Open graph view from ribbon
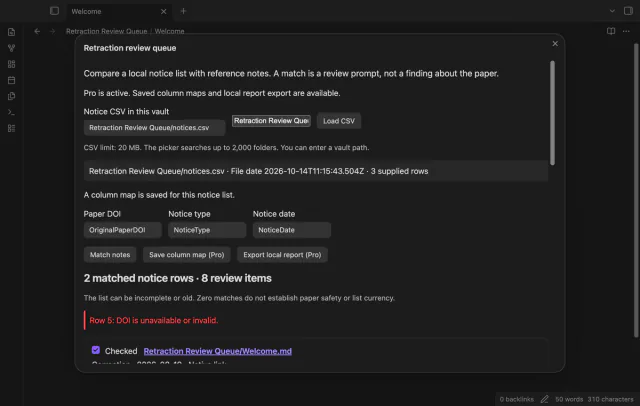Image resolution: width=640 pixels, height=406 pixels. pyautogui.click(x=11, y=48)
